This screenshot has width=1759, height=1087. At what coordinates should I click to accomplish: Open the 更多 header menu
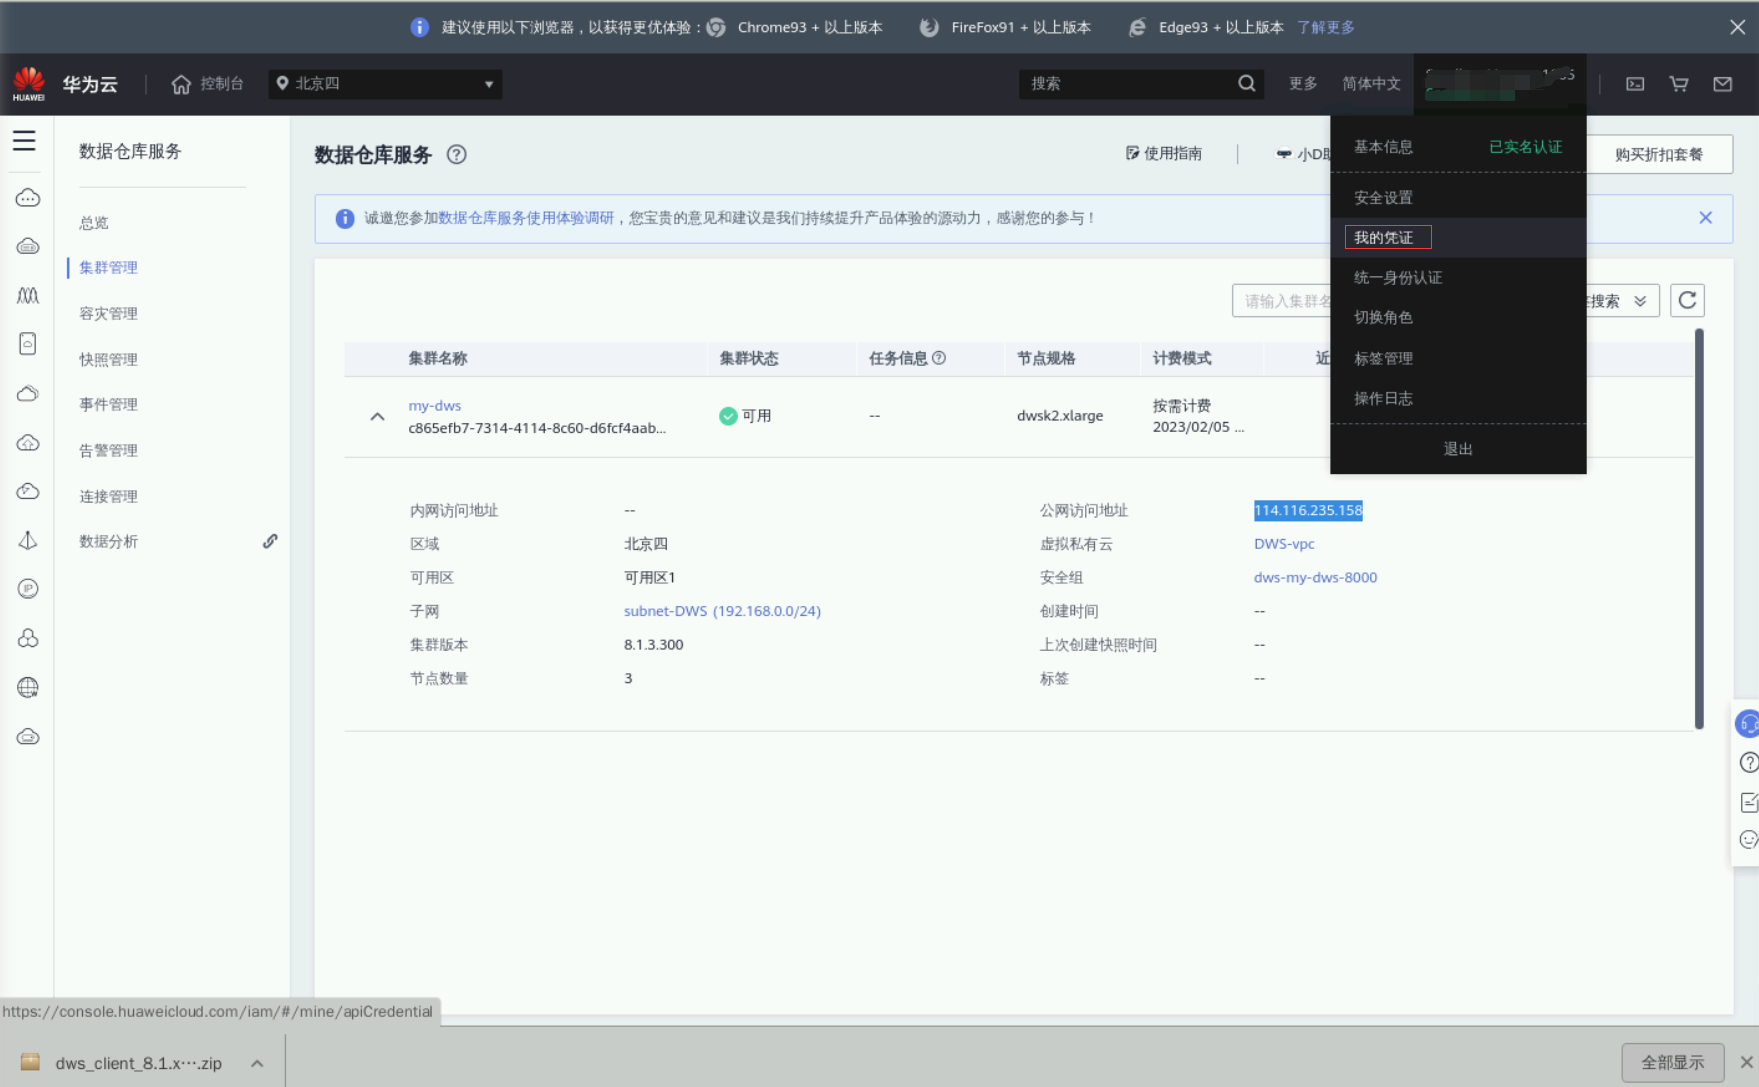[x=1303, y=84]
